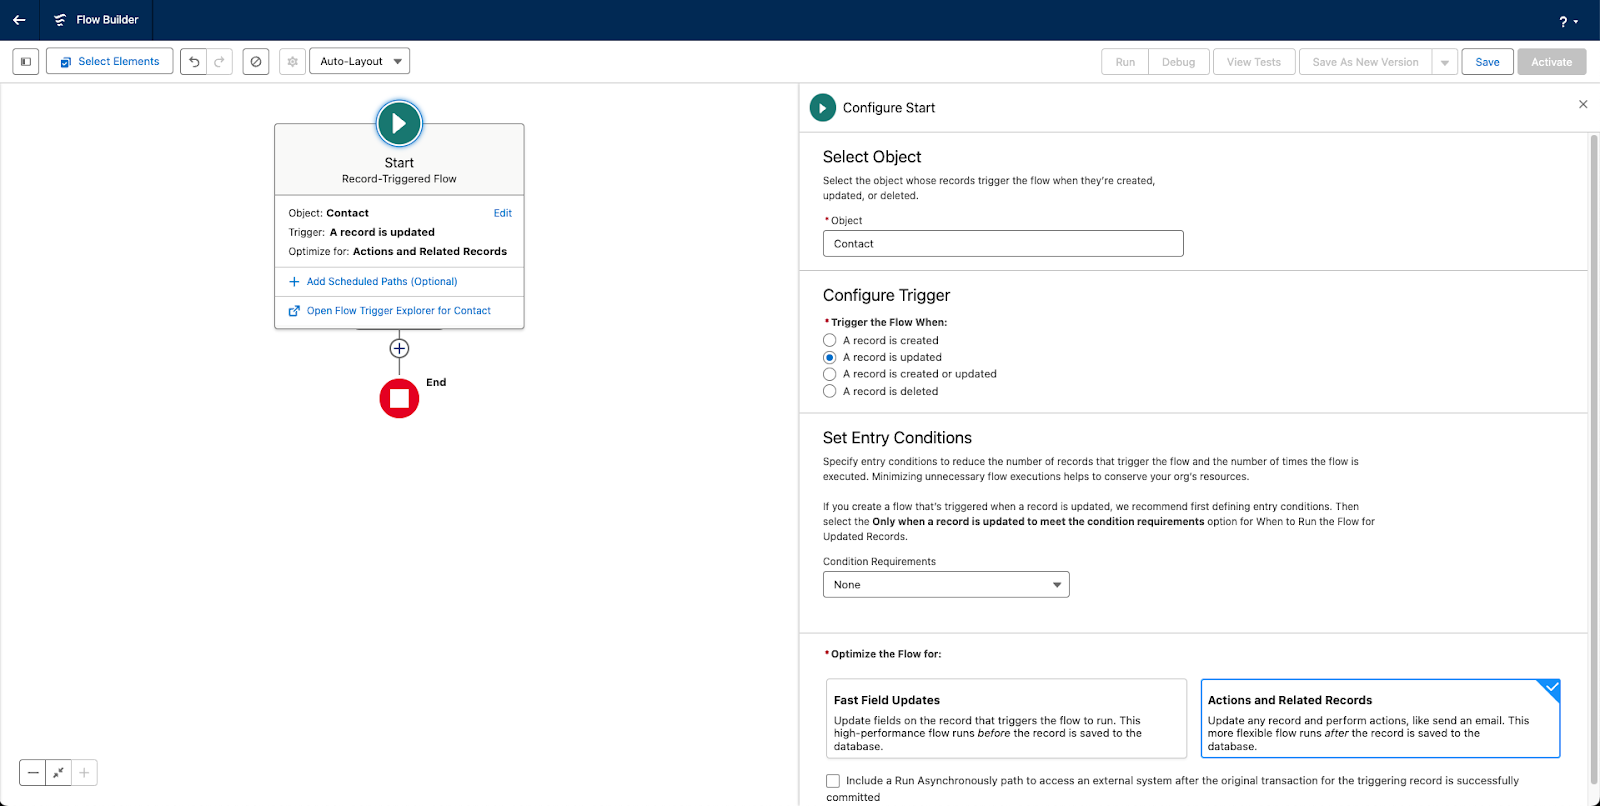Select 'A record is created' radio

(x=829, y=340)
